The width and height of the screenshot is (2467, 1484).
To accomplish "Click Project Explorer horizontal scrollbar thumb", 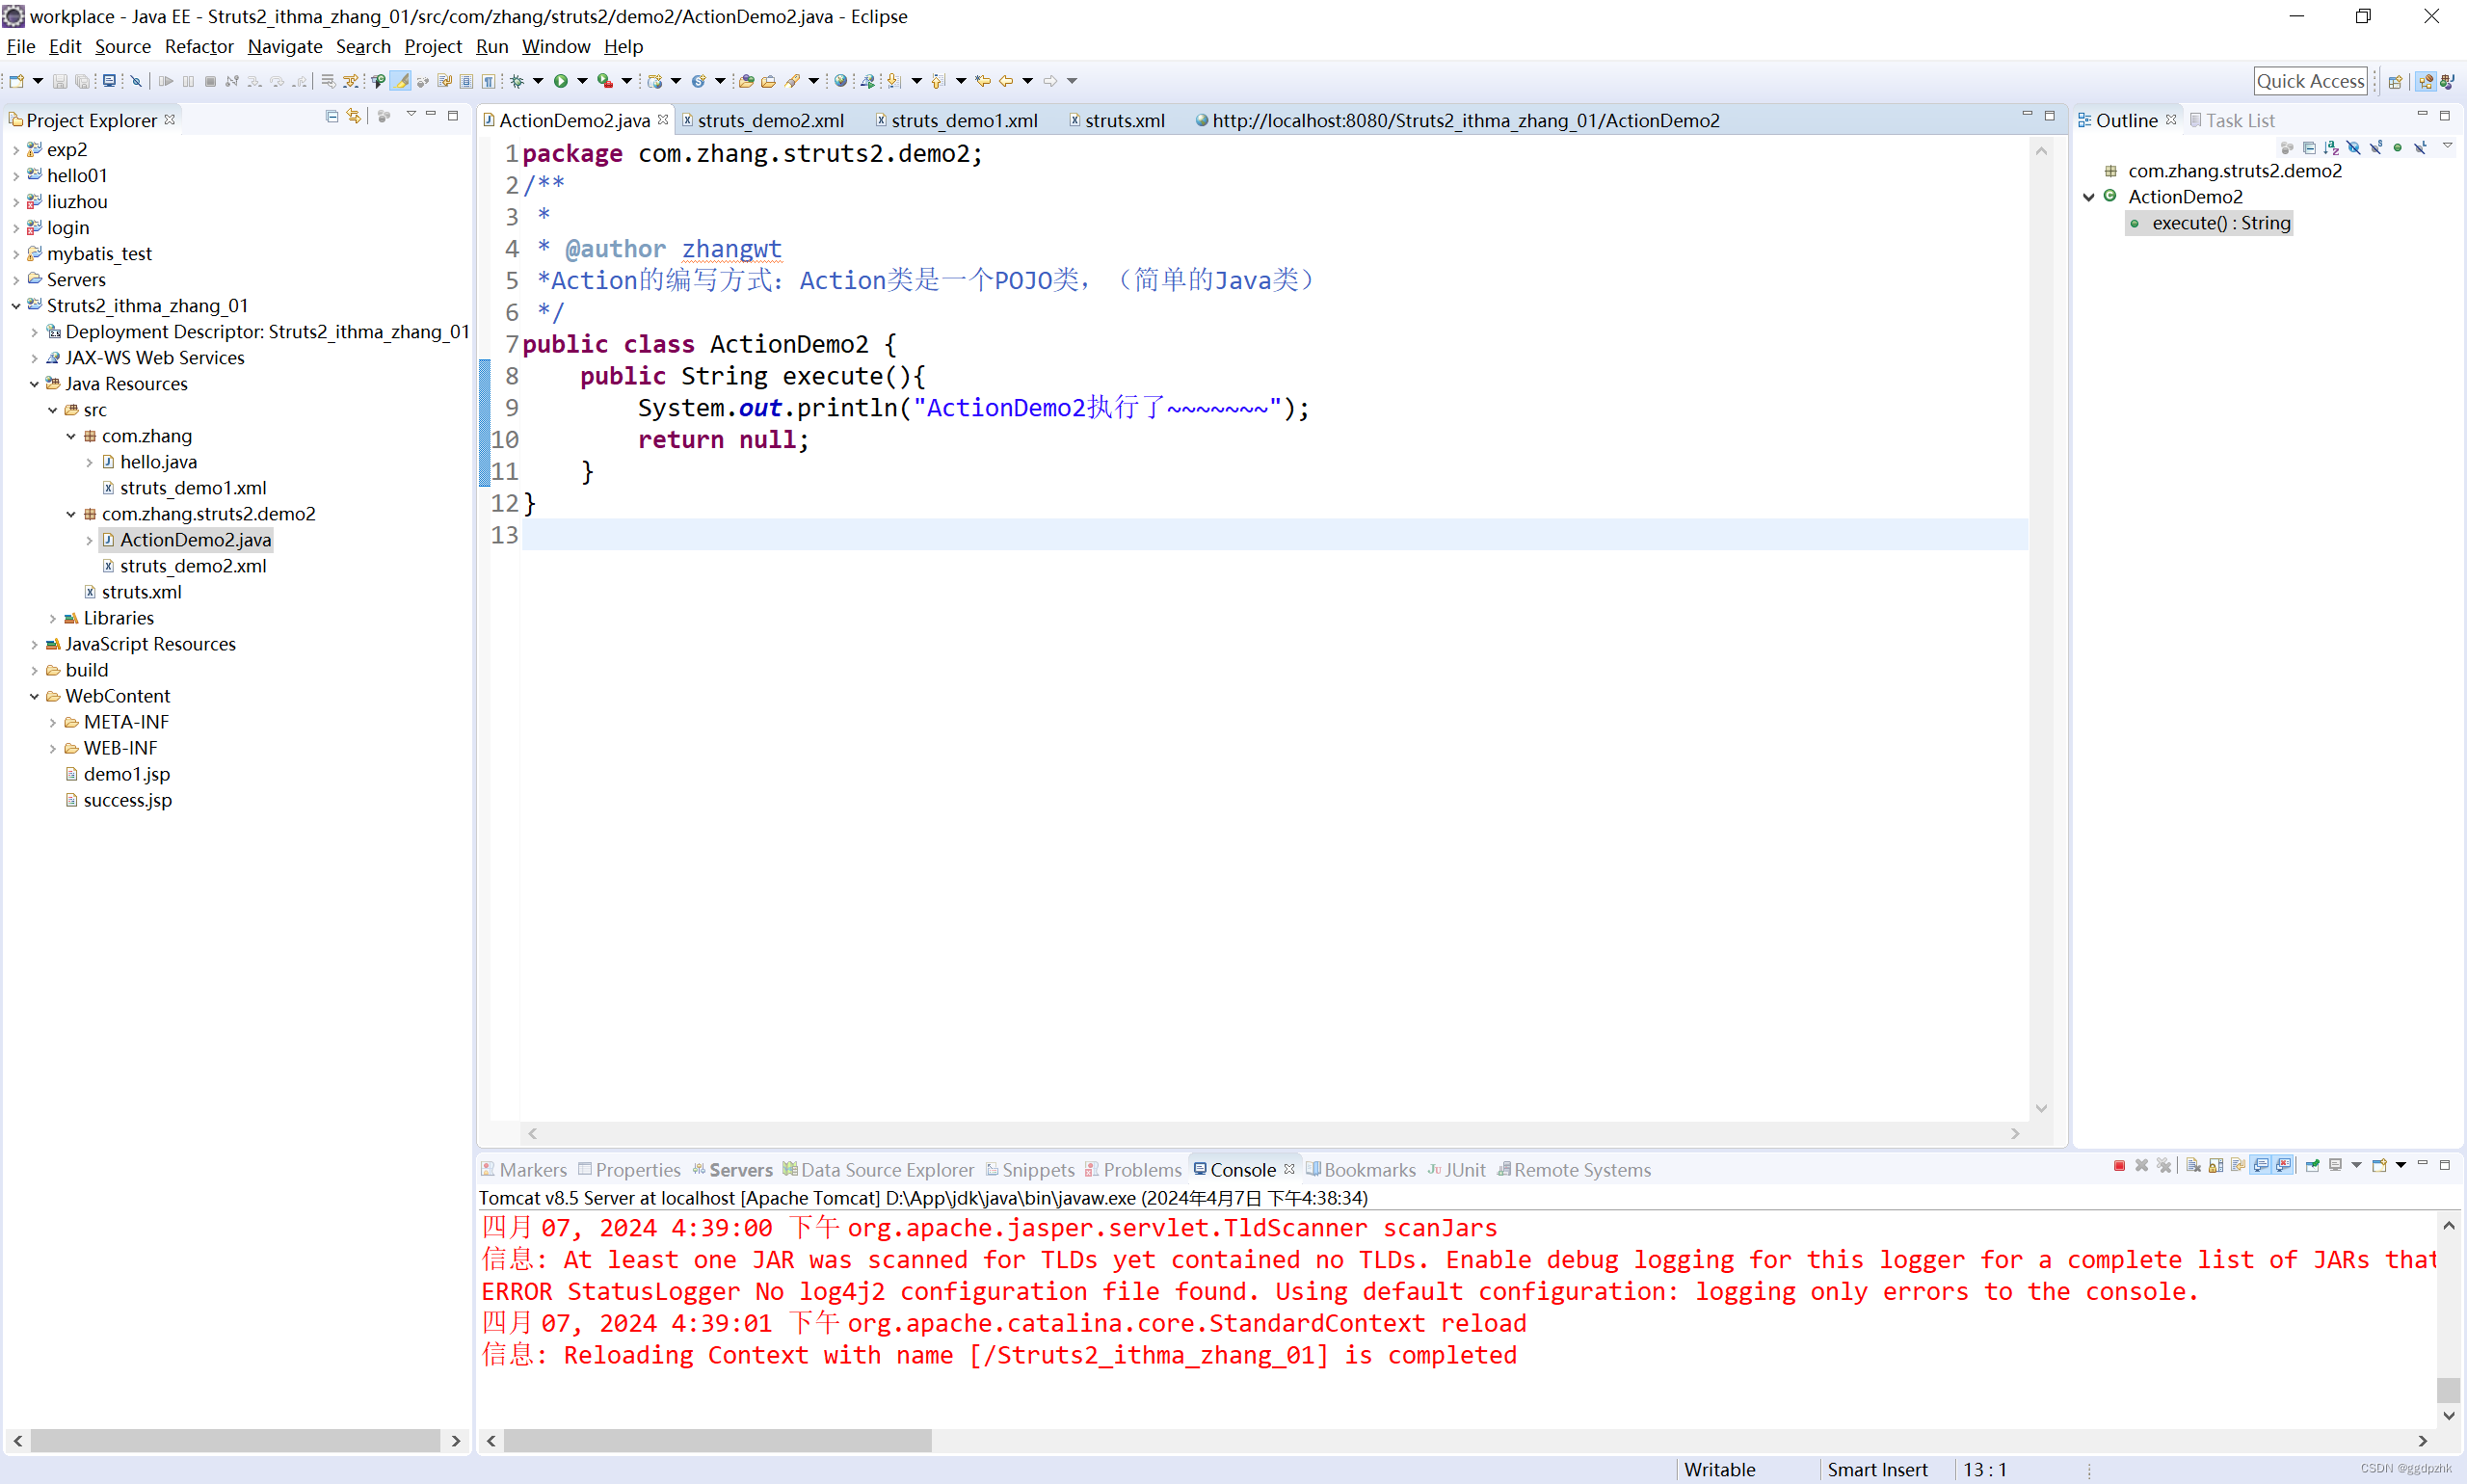I will coord(235,1441).
